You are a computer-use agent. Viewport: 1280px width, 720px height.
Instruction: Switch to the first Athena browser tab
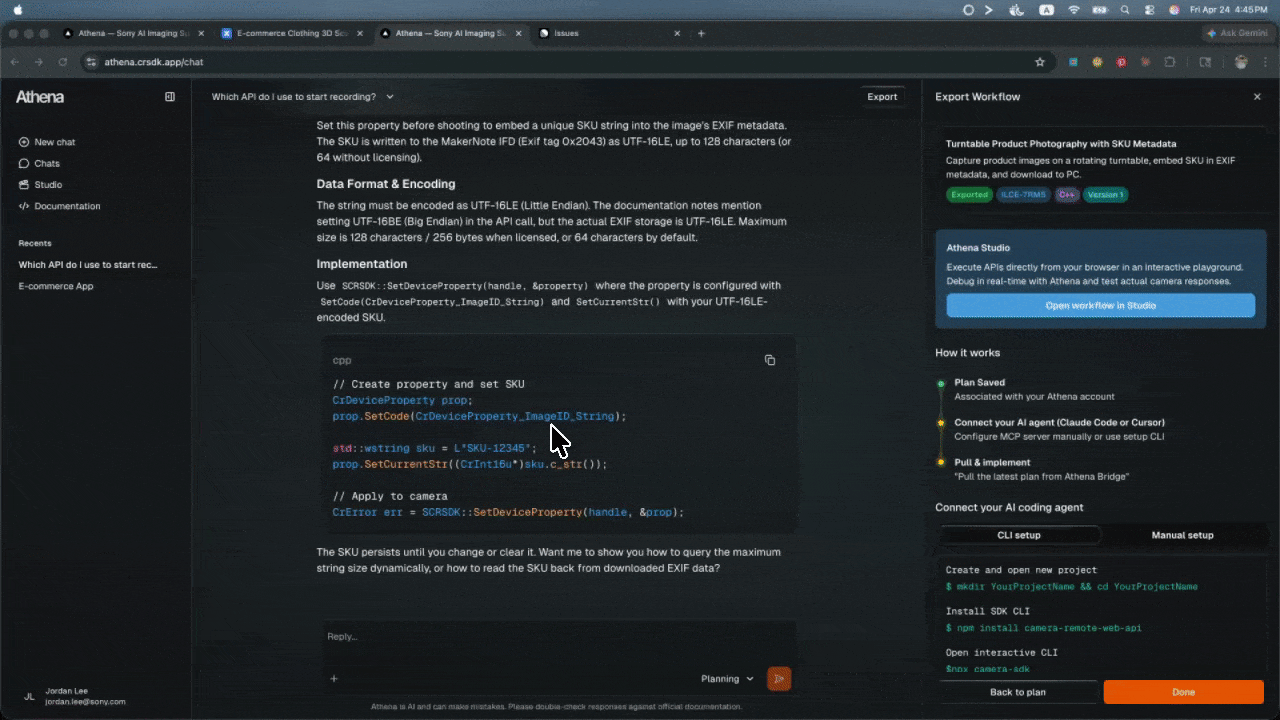[131, 33]
